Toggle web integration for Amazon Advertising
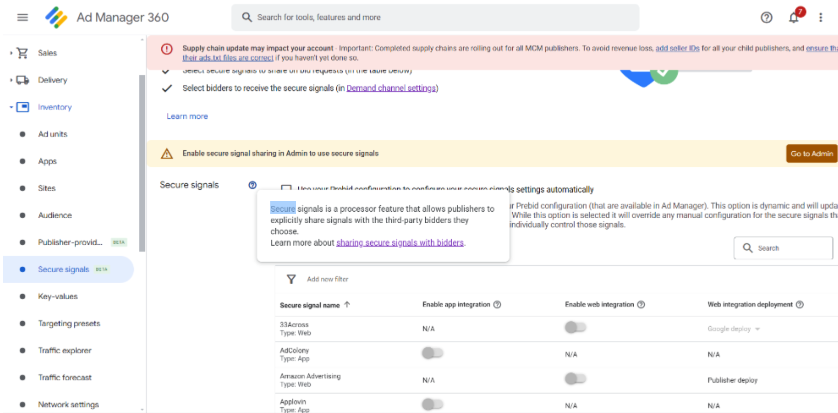The width and height of the screenshot is (838, 413). (574, 379)
